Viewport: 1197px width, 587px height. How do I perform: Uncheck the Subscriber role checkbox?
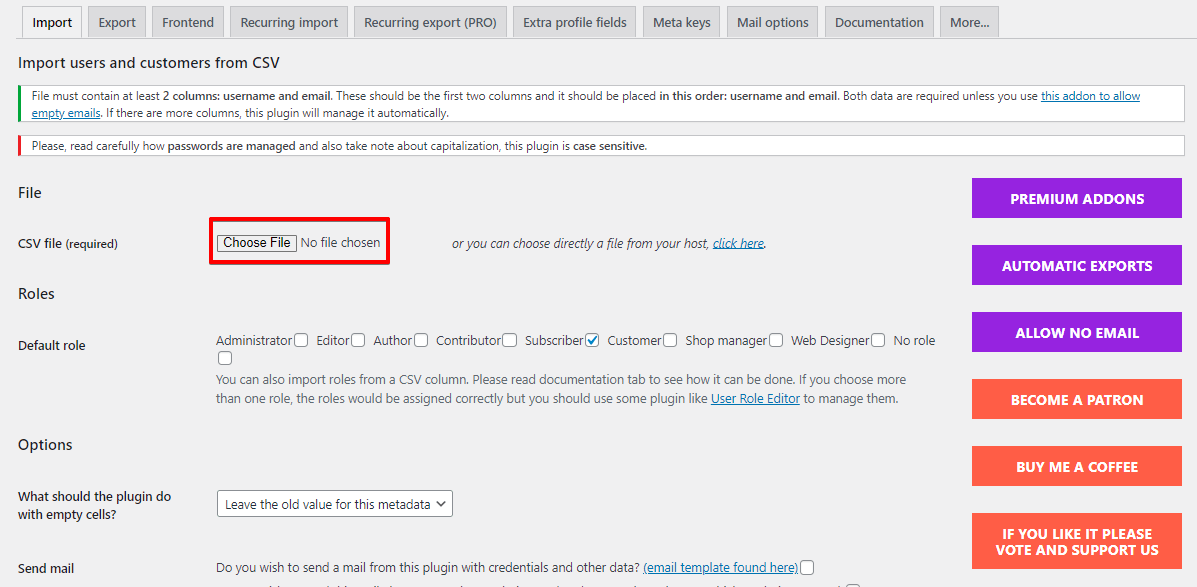(x=592, y=340)
